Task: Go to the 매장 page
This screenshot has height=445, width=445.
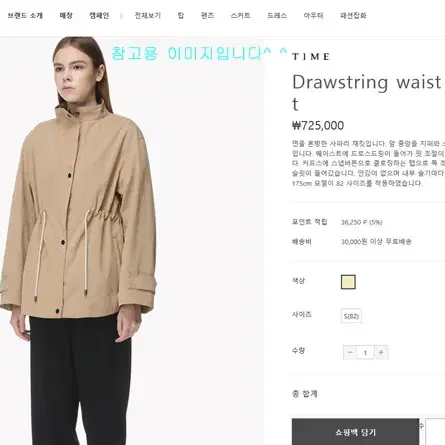Action: coord(66,16)
